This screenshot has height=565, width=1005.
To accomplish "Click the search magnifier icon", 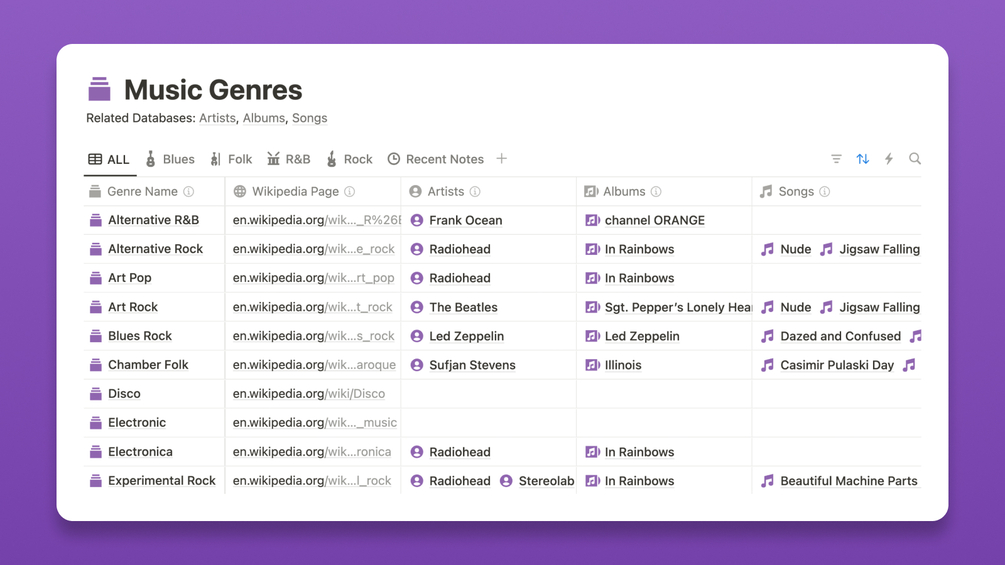I will pos(914,159).
